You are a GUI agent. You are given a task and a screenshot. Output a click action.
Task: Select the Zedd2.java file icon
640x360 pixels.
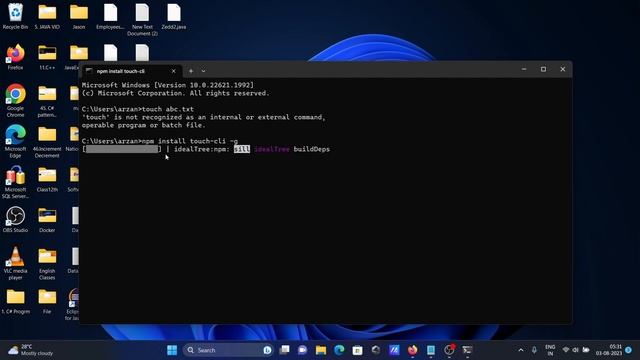point(173,16)
